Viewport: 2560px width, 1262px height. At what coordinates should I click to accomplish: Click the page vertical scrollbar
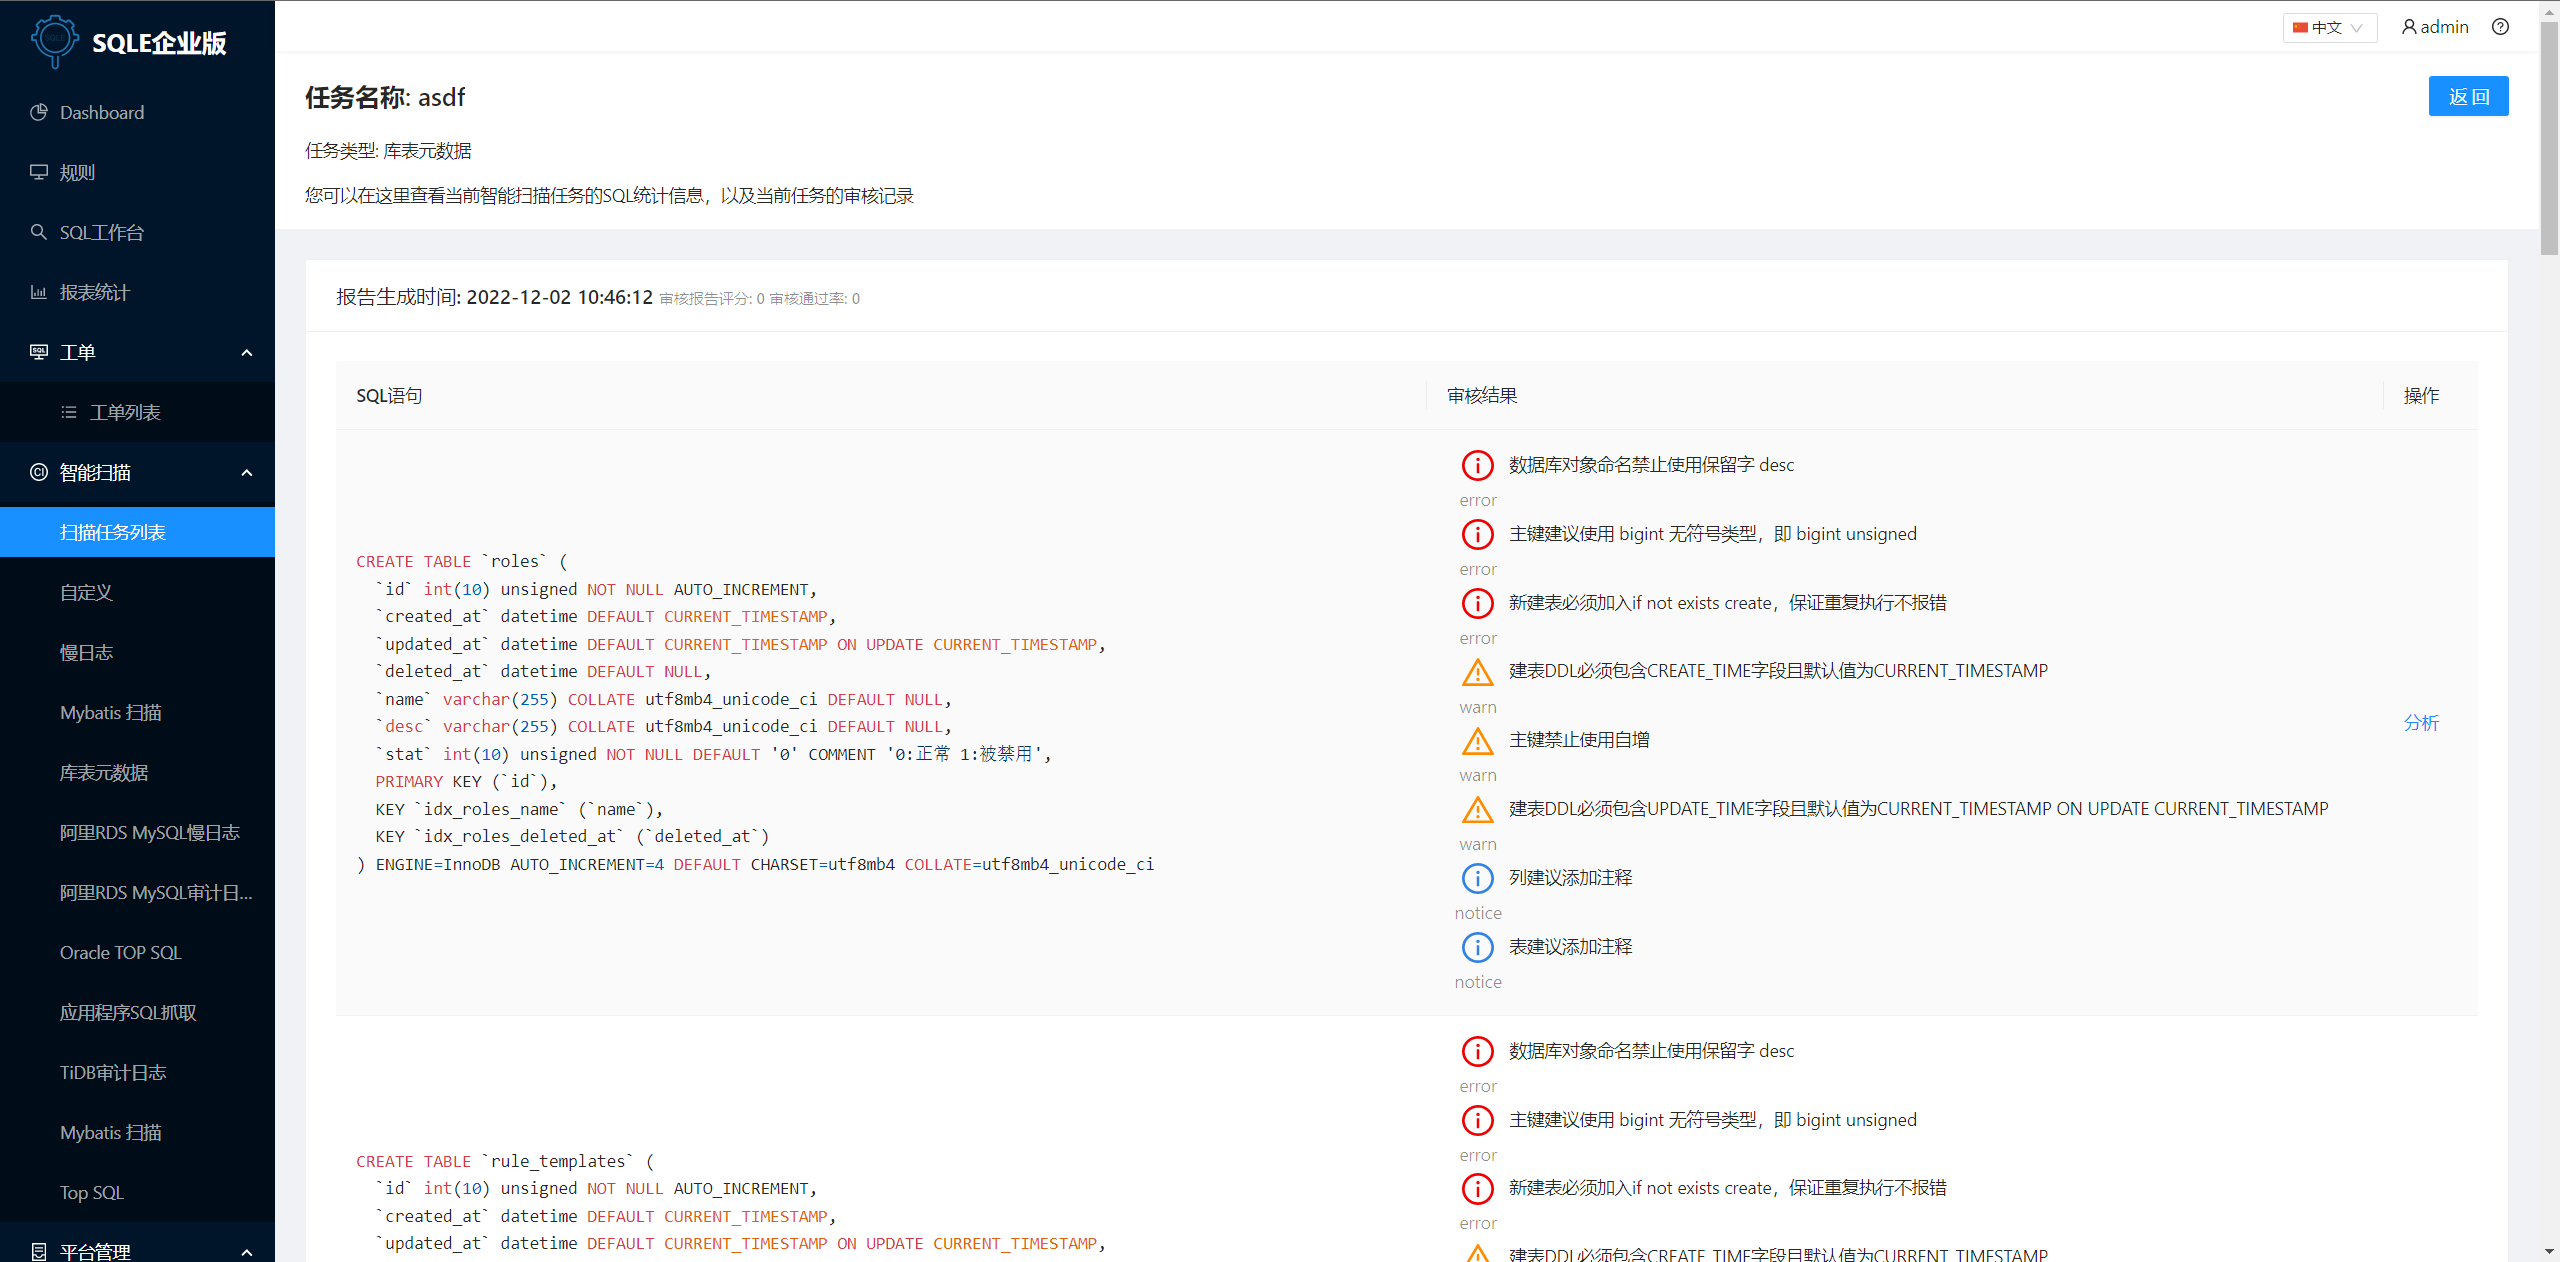tap(2550, 140)
